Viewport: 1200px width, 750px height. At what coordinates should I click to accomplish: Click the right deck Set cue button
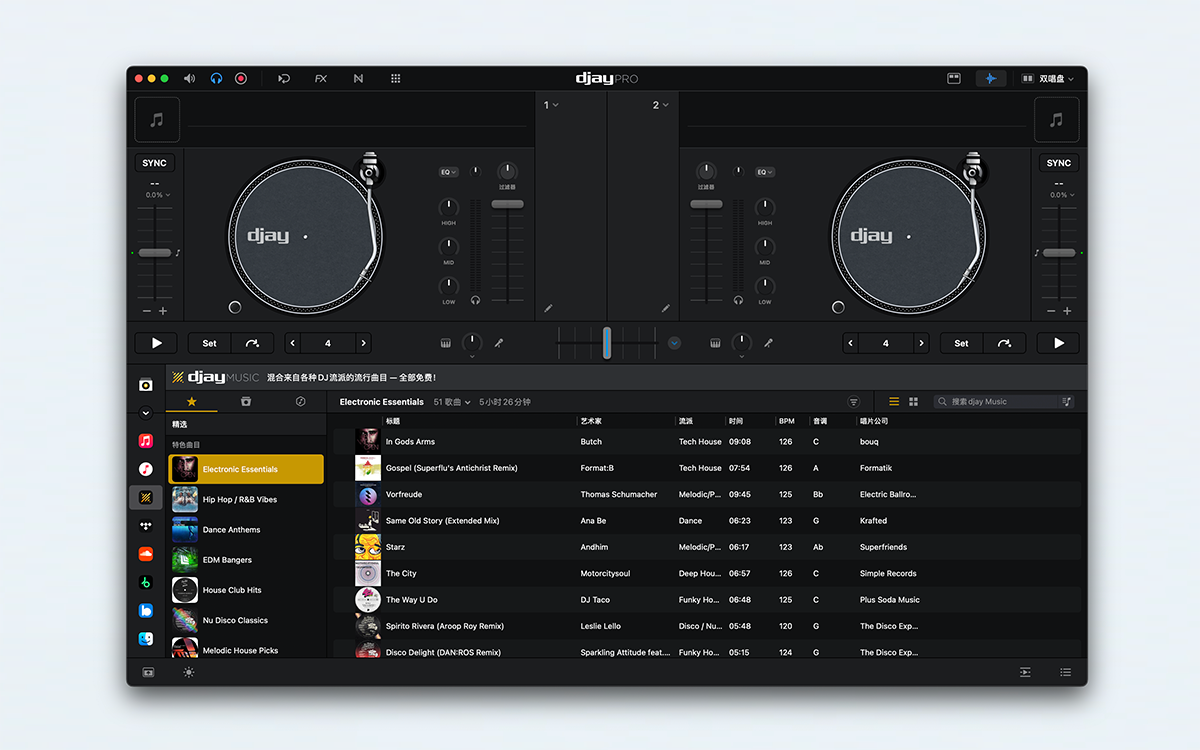click(x=961, y=343)
